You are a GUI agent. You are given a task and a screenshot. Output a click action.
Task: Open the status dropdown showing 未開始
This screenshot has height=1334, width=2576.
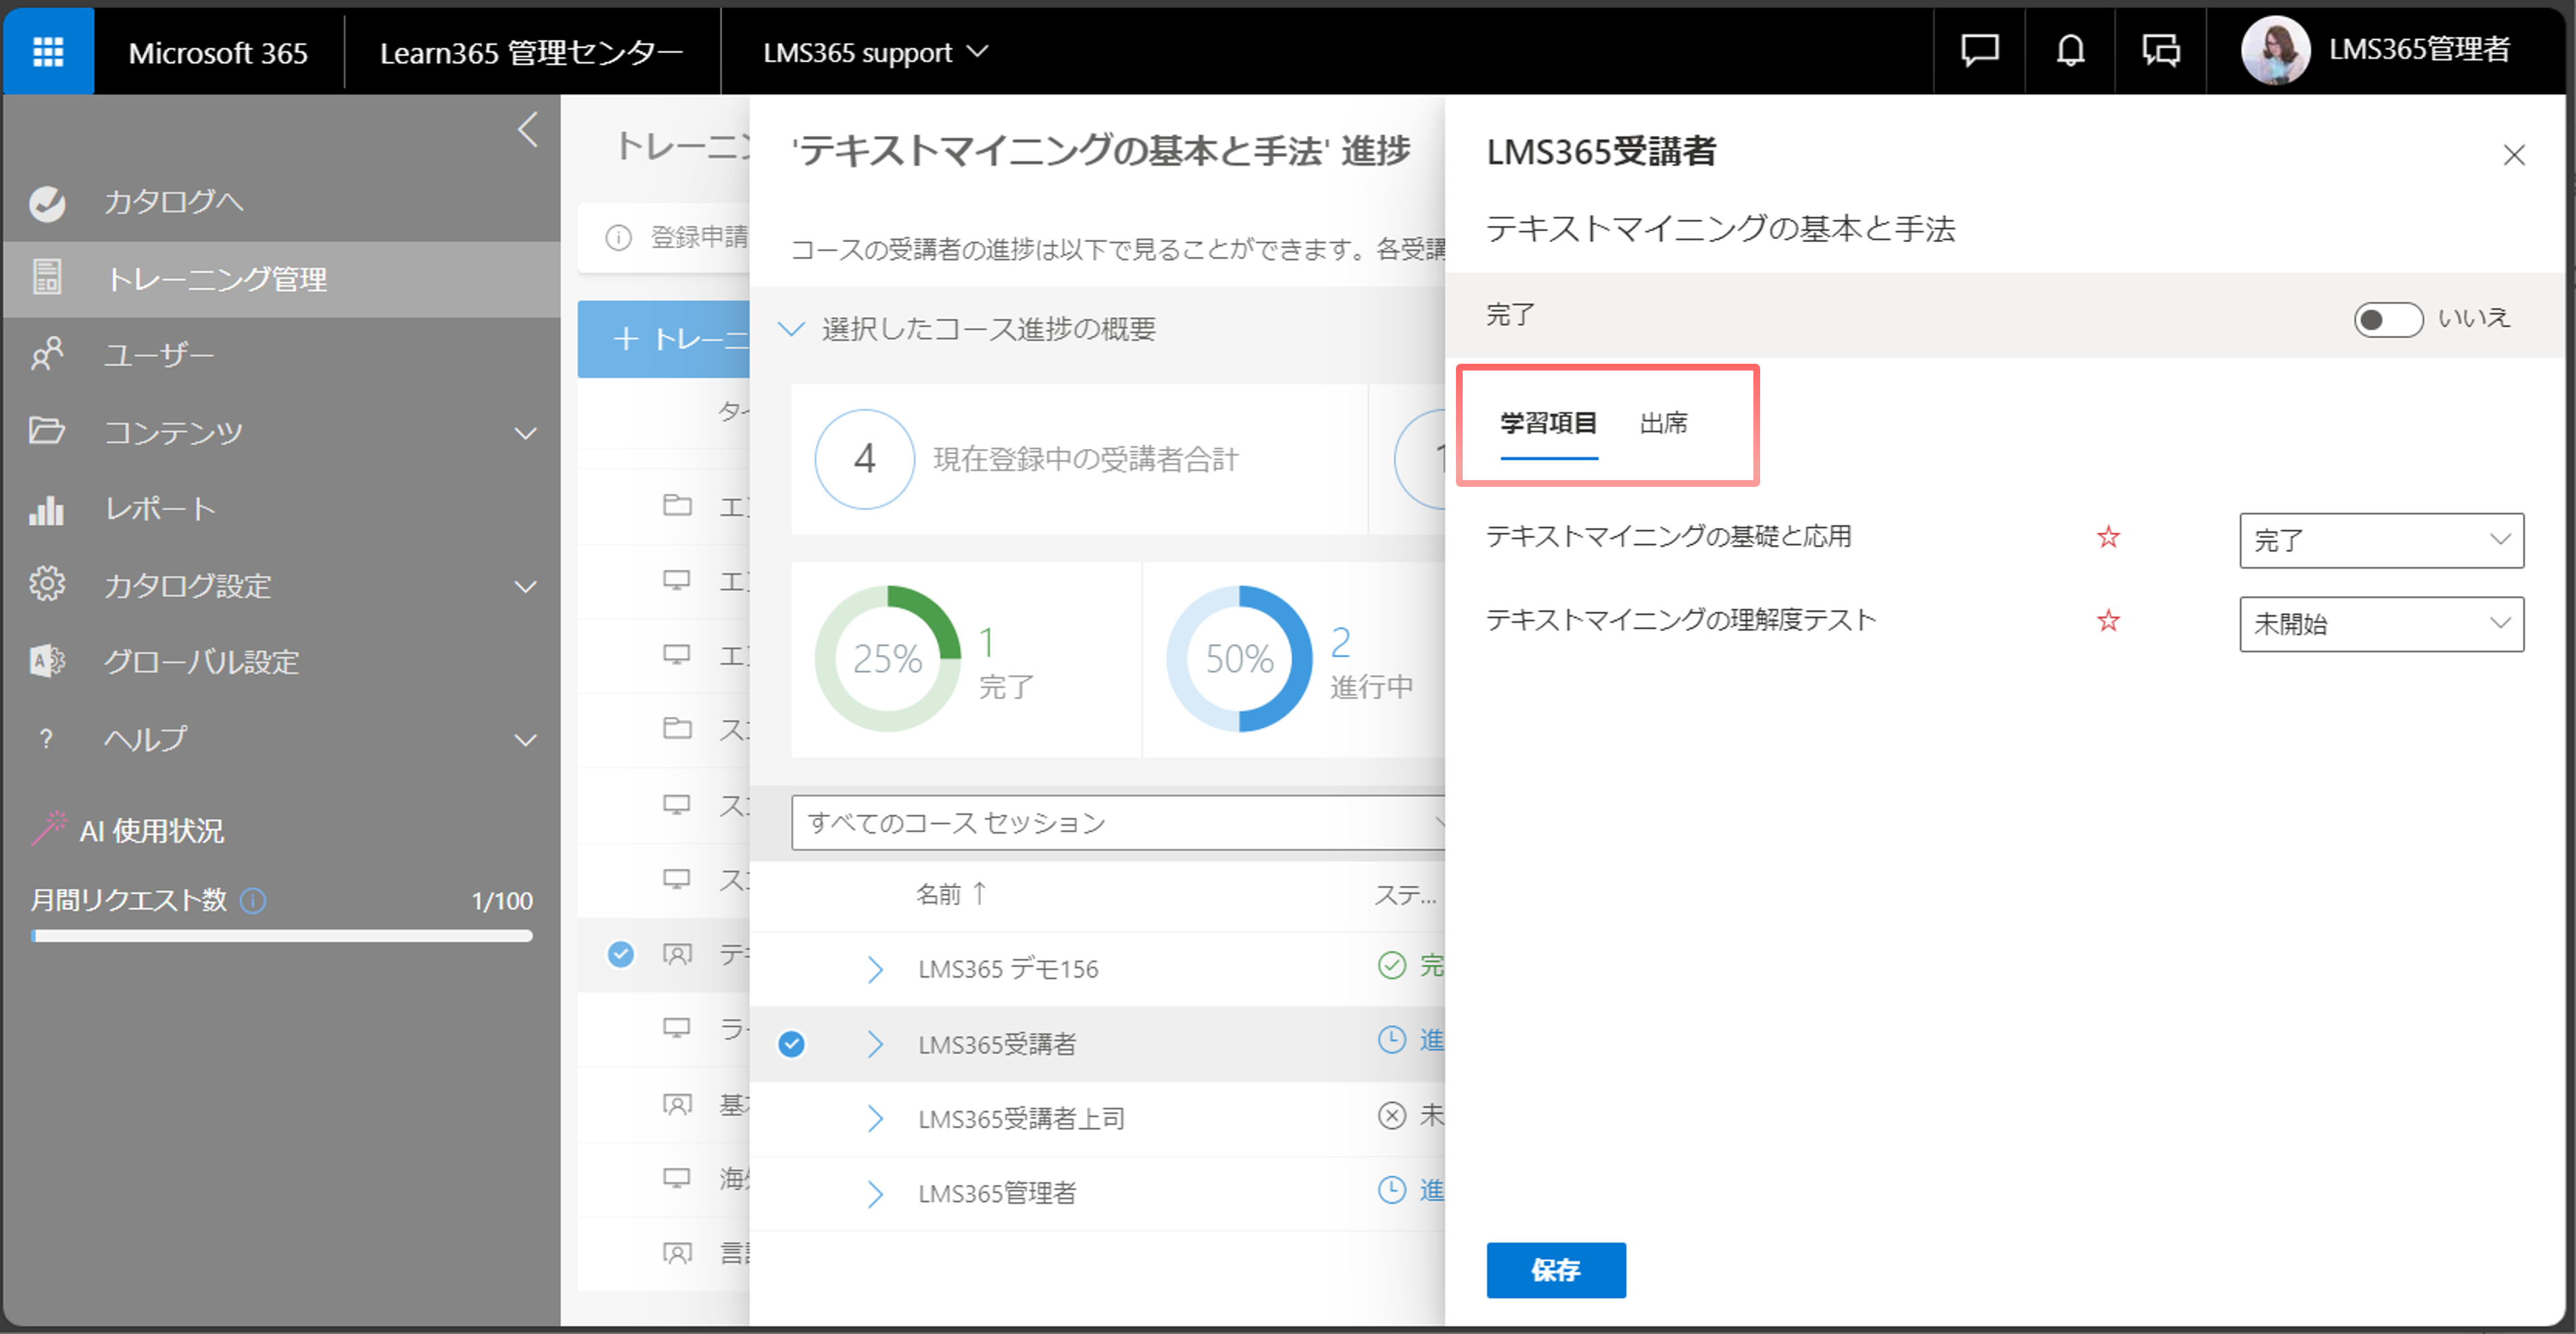point(2381,624)
